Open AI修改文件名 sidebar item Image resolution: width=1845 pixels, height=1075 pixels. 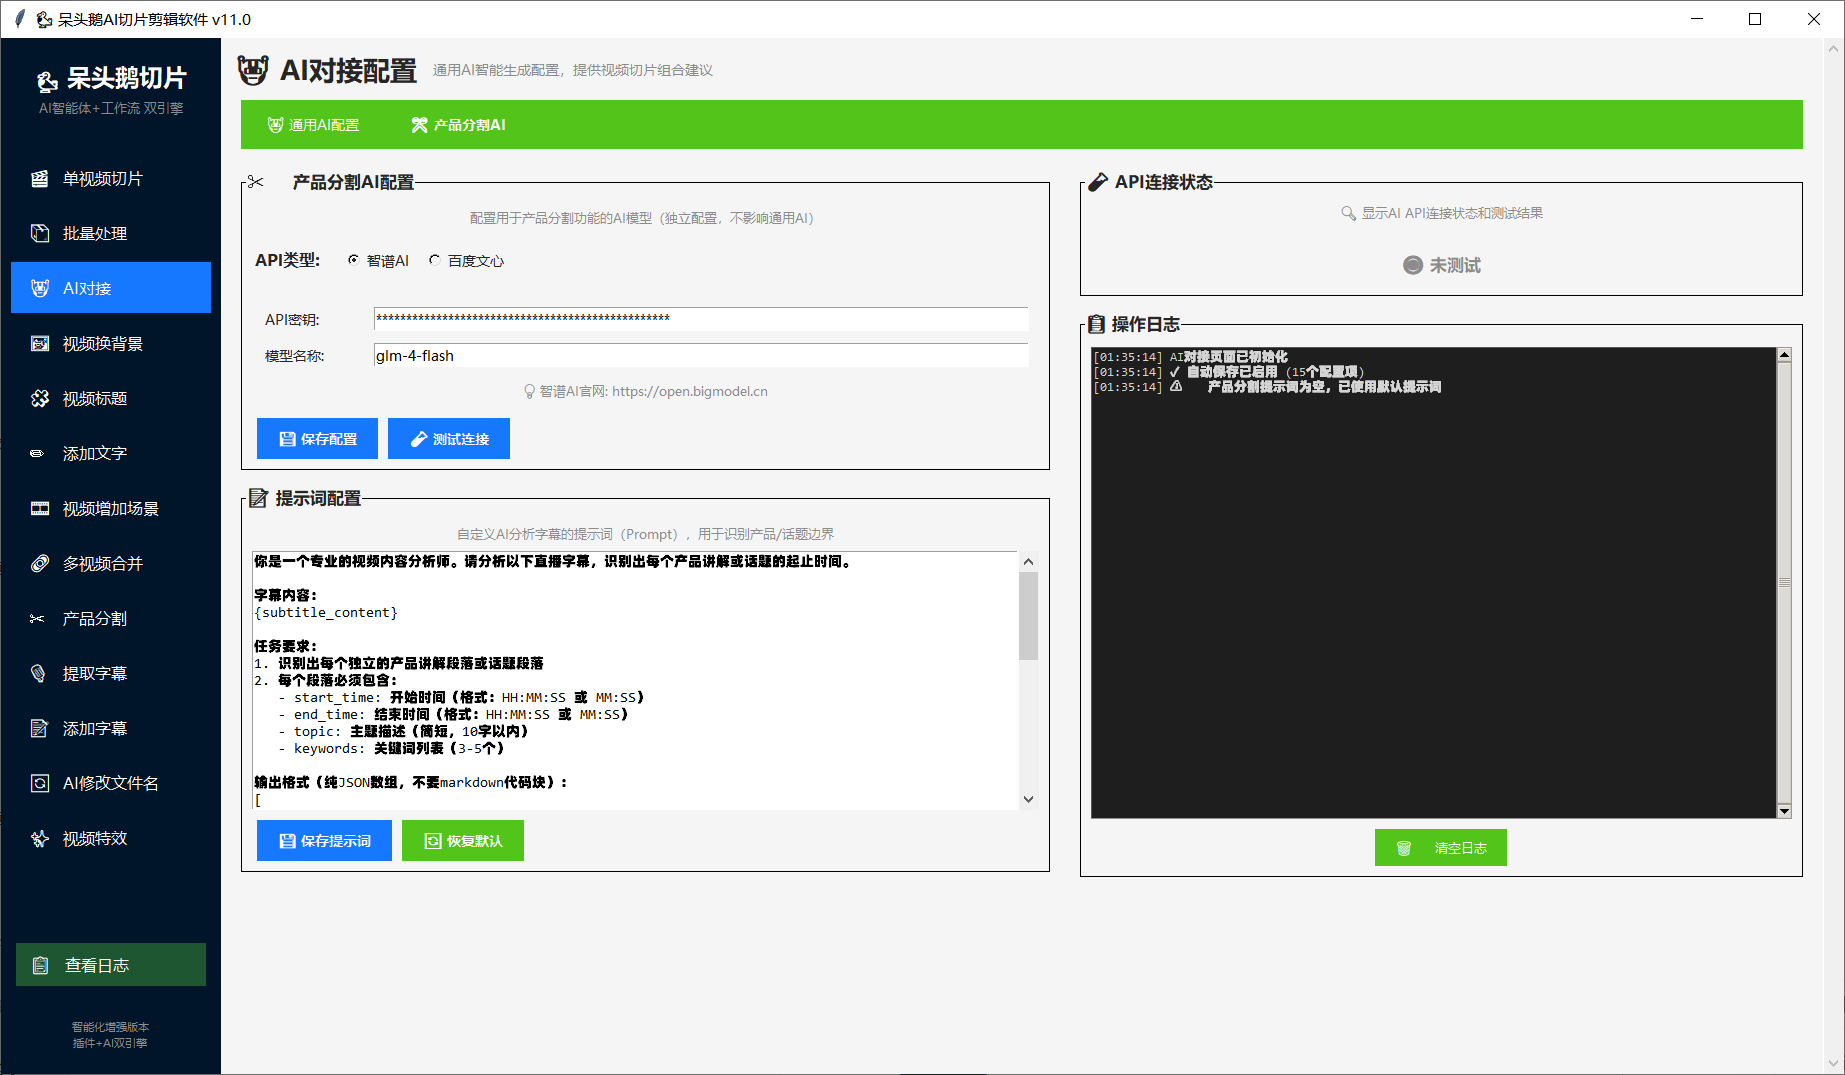tap(110, 784)
